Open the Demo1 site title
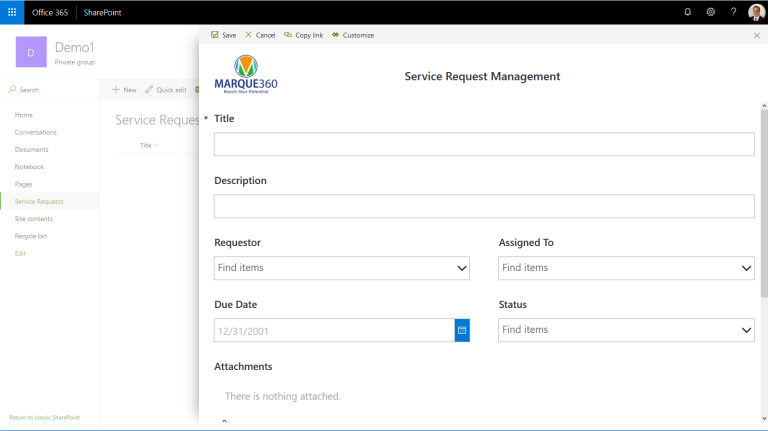Image resolution: width=768 pixels, height=431 pixels. [x=74, y=48]
